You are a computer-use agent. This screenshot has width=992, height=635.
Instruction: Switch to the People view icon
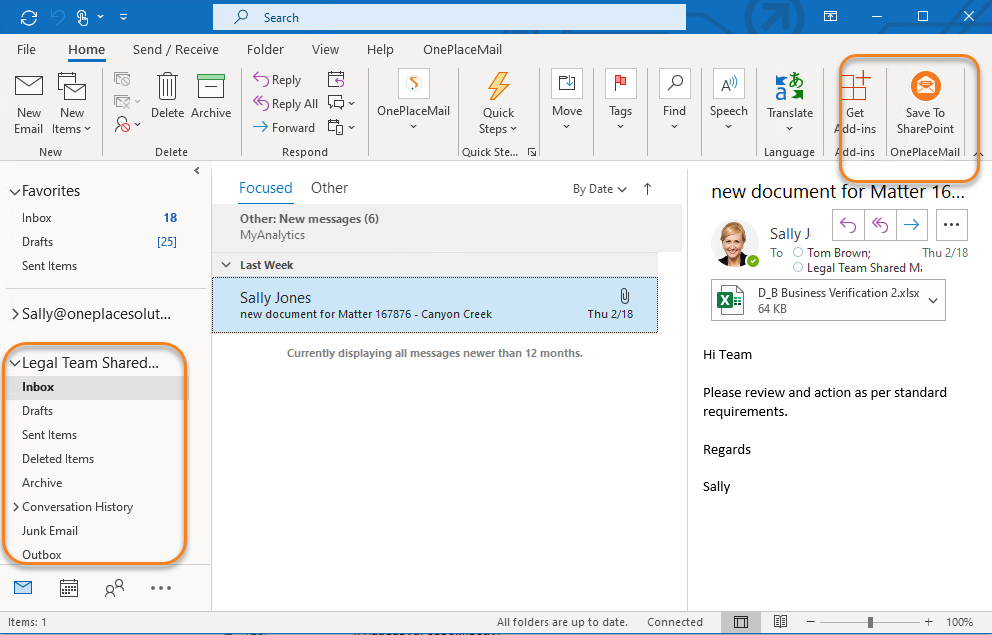115,588
